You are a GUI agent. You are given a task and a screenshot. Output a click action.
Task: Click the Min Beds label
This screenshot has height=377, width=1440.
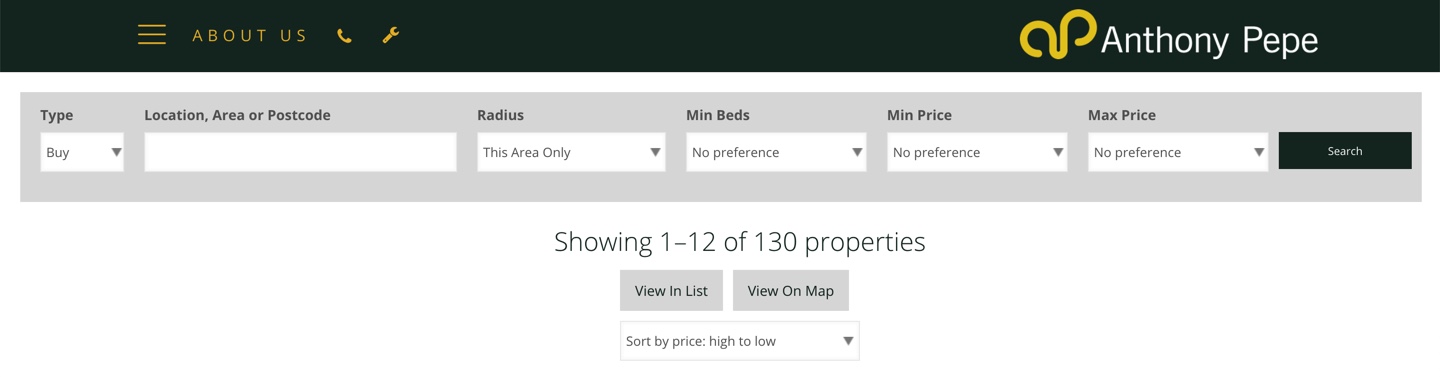pyautogui.click(x=718, y=115)
